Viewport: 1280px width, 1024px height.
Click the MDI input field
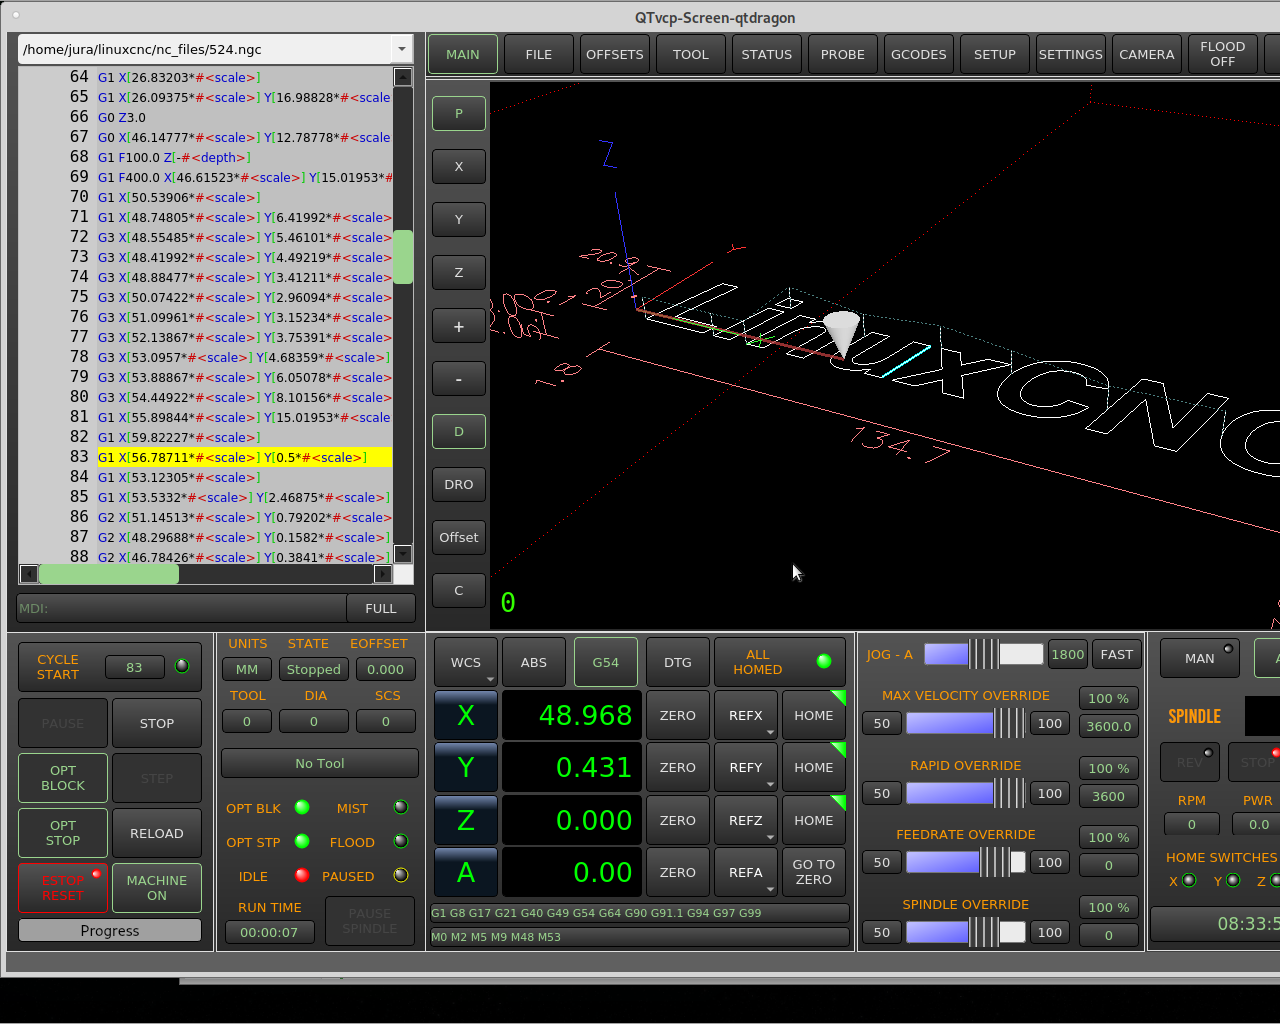pyautogui.click(x=182, y=608)
